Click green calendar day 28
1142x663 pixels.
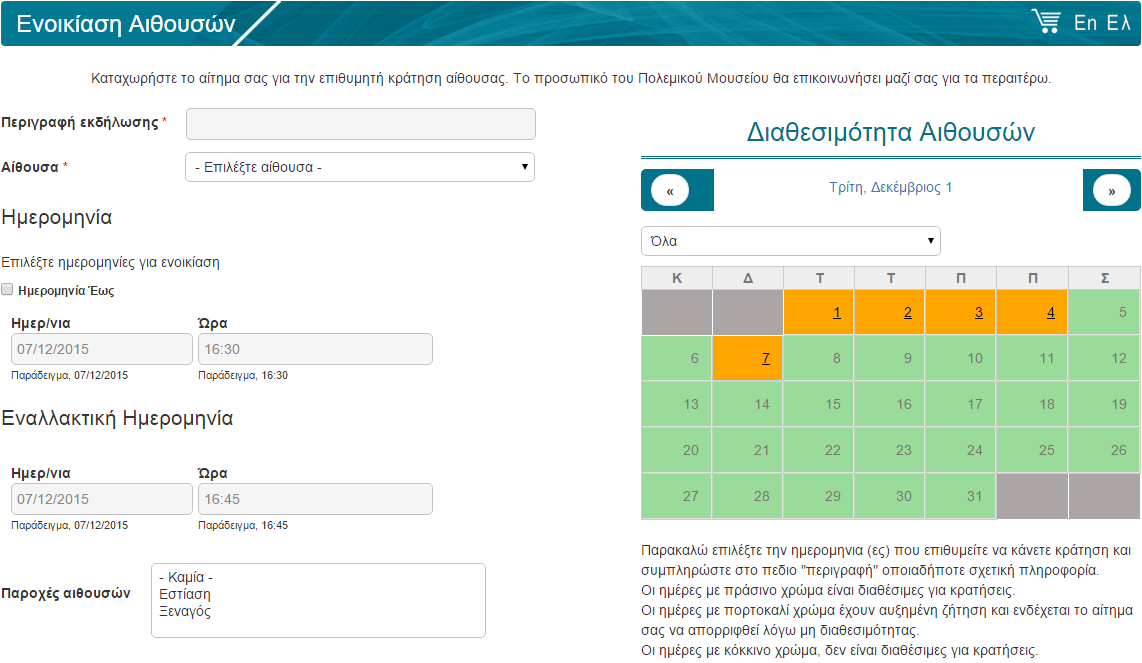point(748,496)
